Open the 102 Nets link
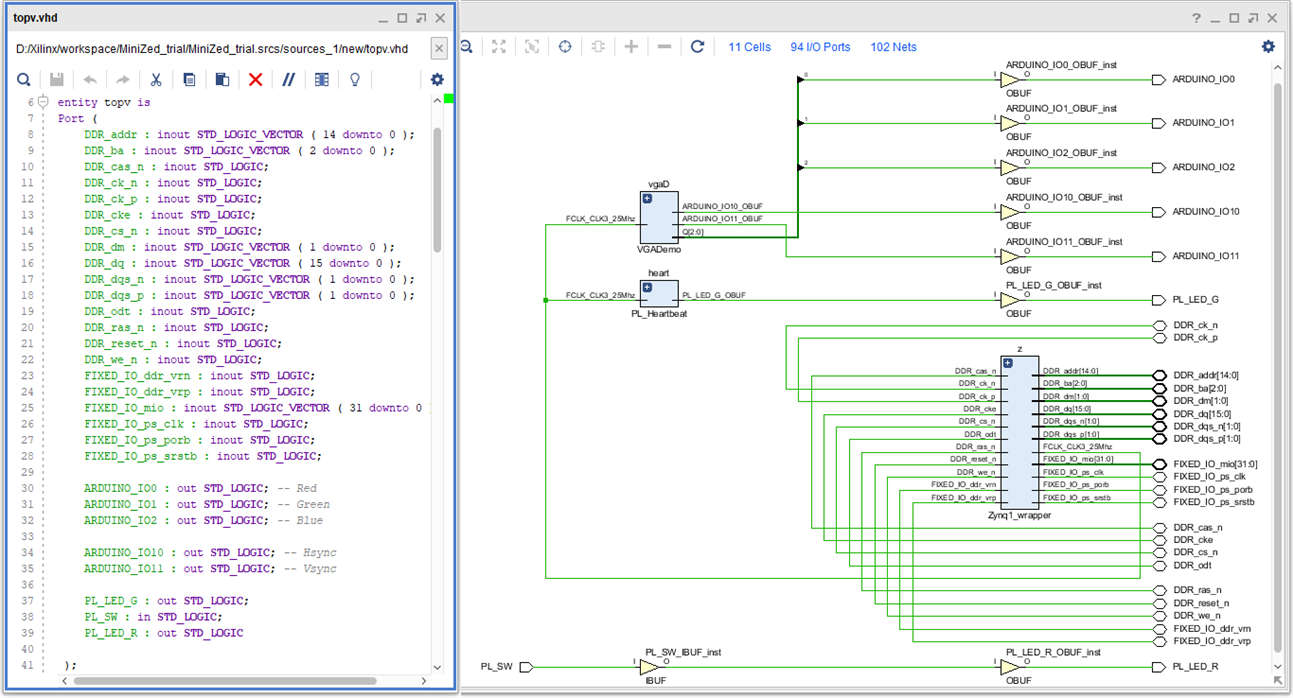The height and width of the screenshot is (698, 1293). 893,47
